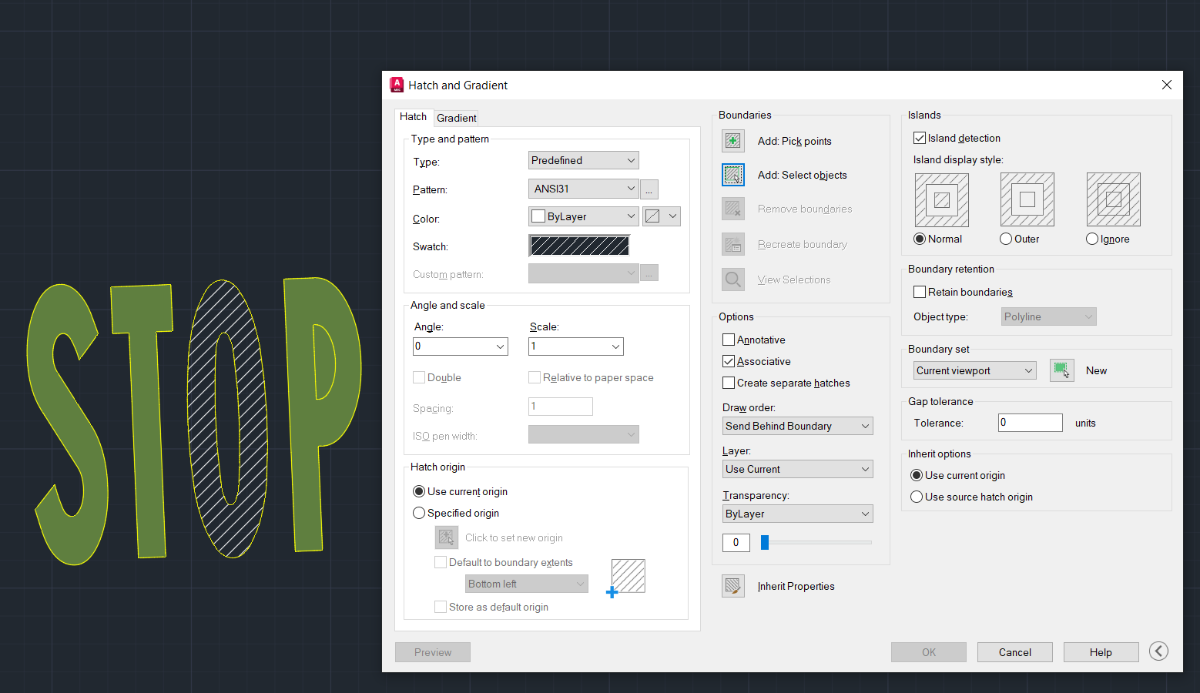Click the Add: Select objects icon
Screen dimensions: 1200x693
[733, 175]
